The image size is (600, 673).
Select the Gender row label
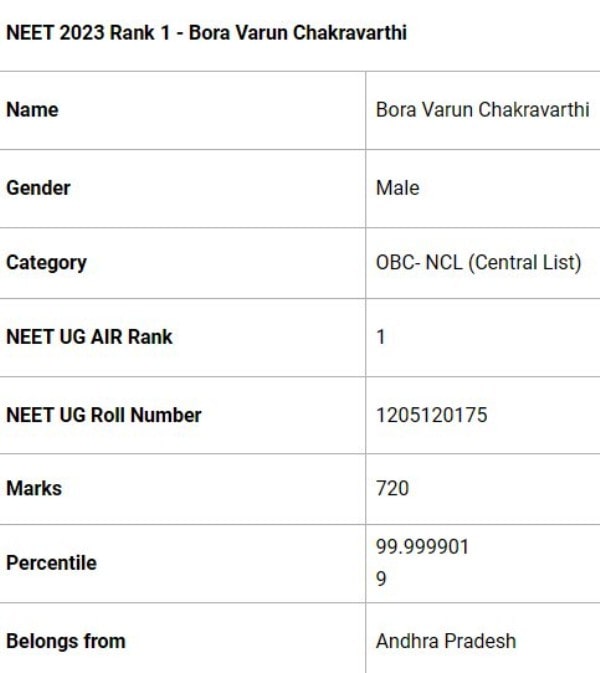click(38, 188)
